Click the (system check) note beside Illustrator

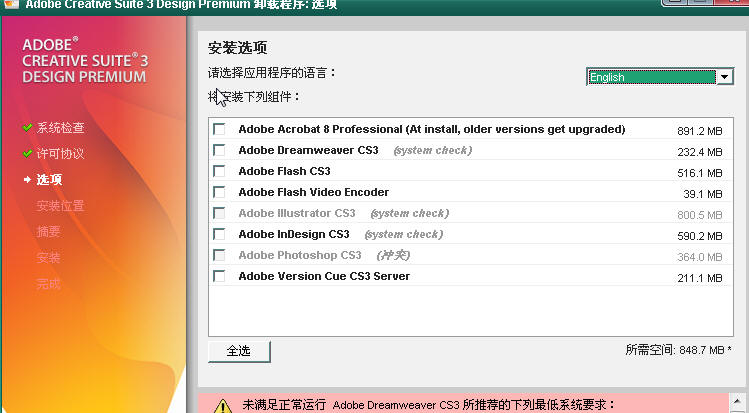click(410, 213)
